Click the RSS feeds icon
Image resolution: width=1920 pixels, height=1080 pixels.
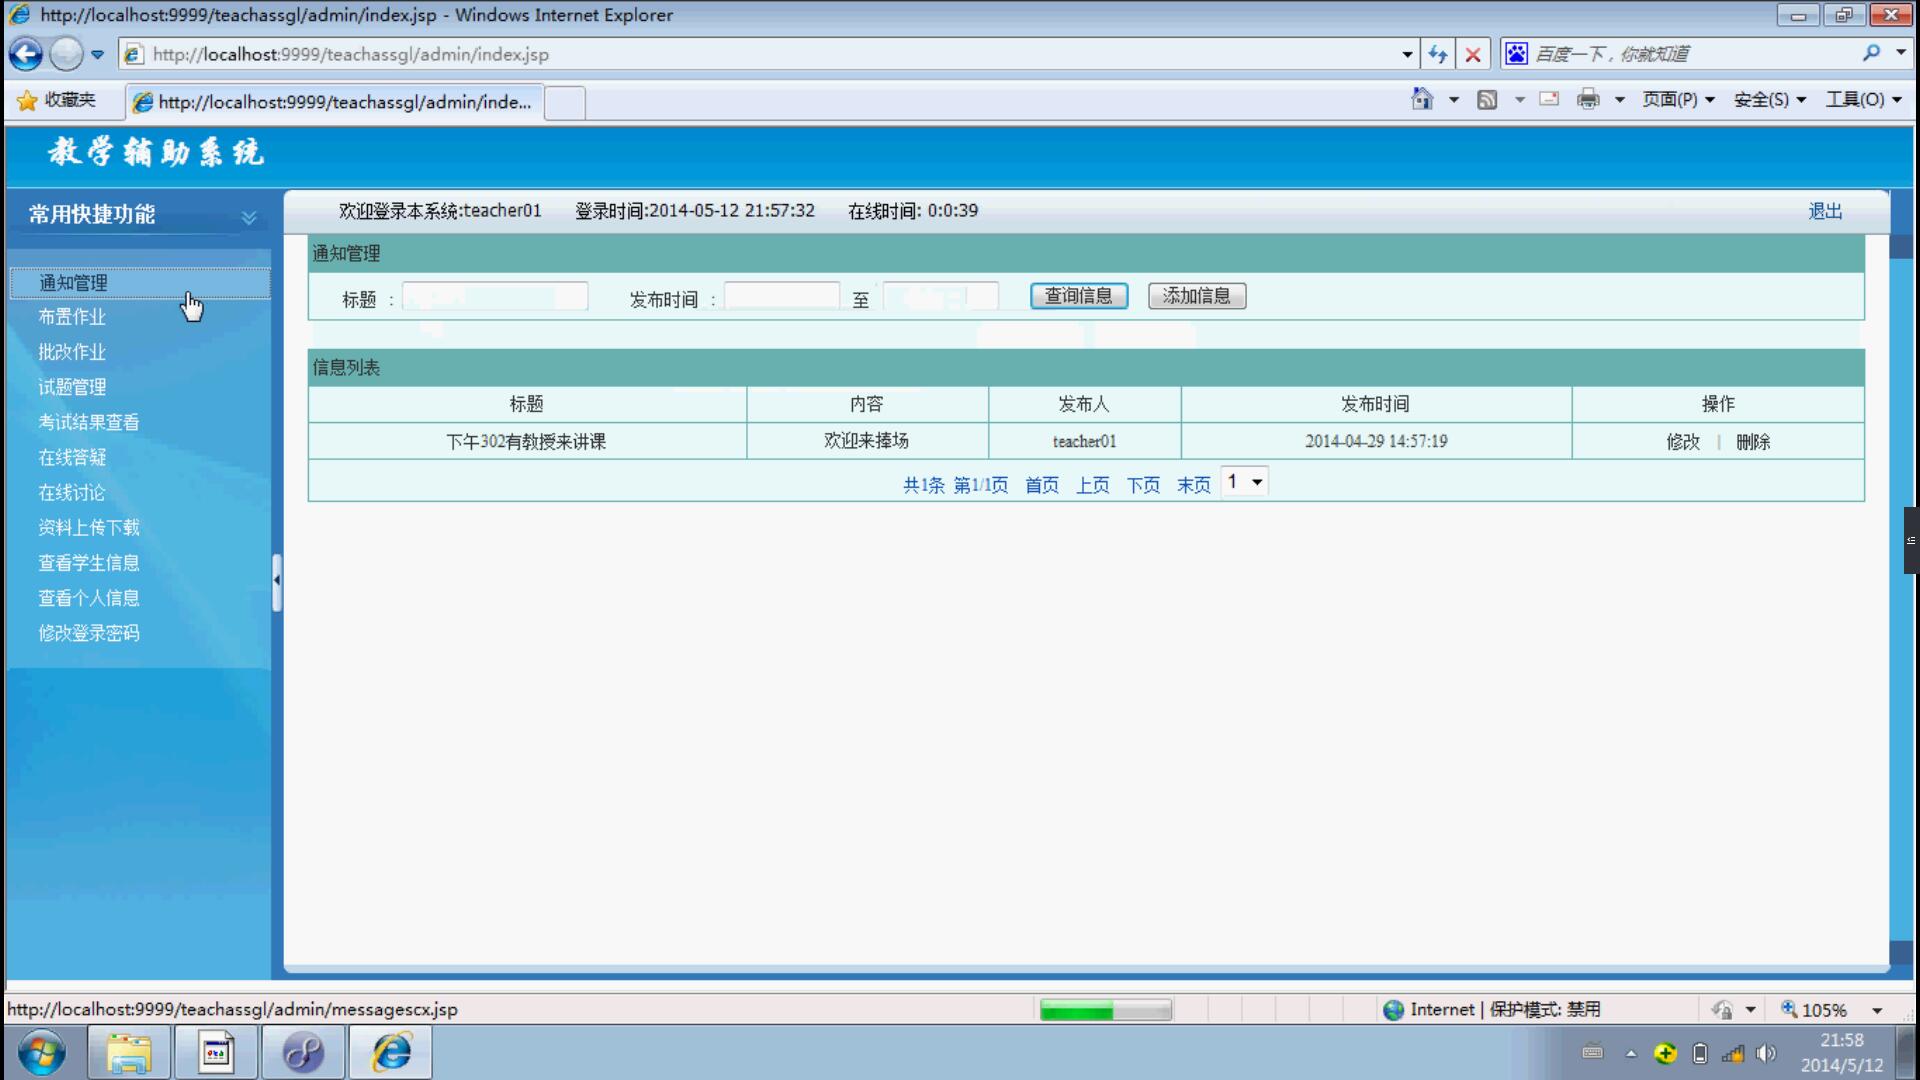coord(1487,99)
